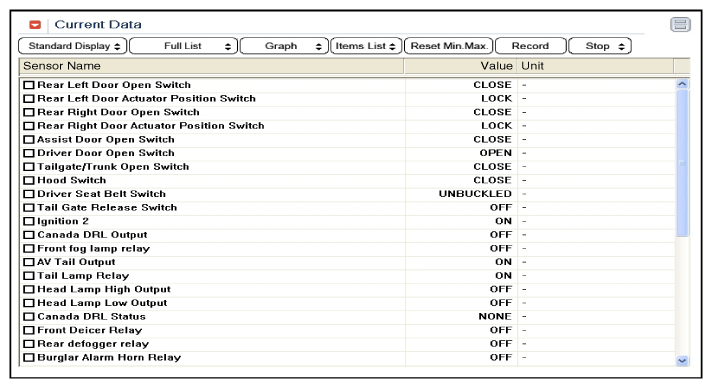Start recording with the Record button

click(x=531, y=46)
